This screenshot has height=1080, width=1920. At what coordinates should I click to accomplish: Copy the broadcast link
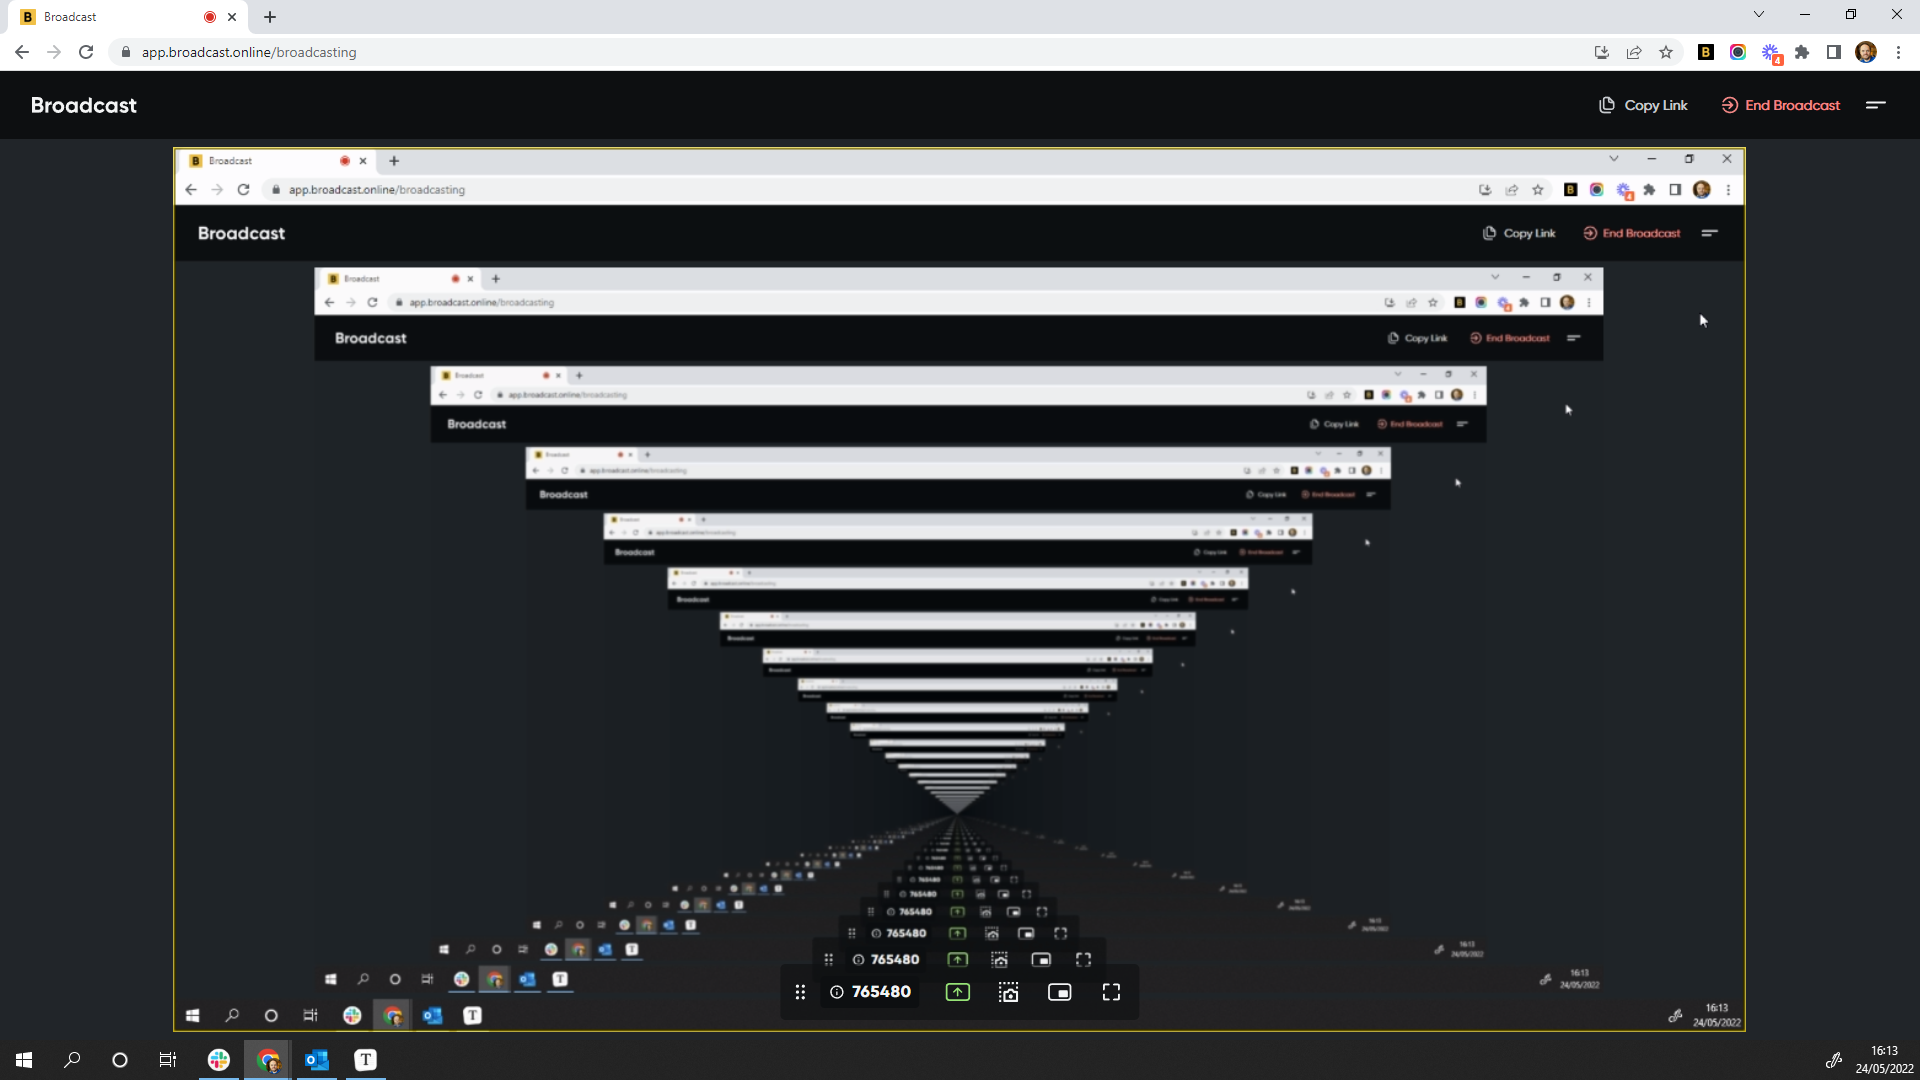pyautogui.click(x=1643, y=105)
